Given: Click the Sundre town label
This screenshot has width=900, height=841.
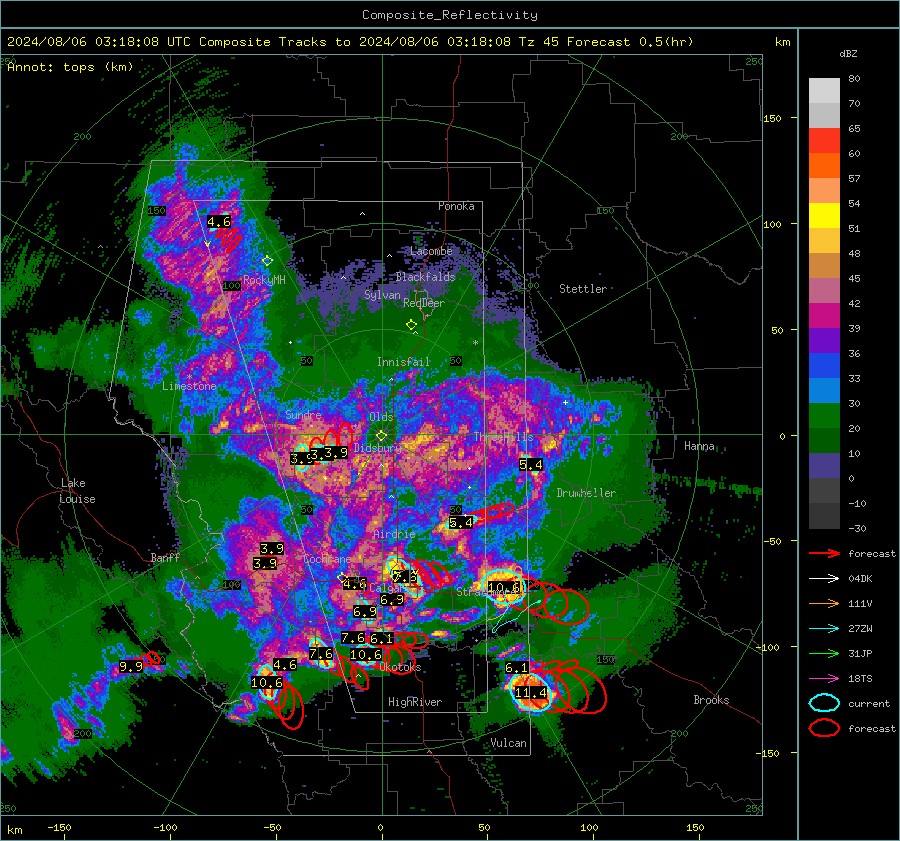Looking at the screenshot, I should click(304, 414).
